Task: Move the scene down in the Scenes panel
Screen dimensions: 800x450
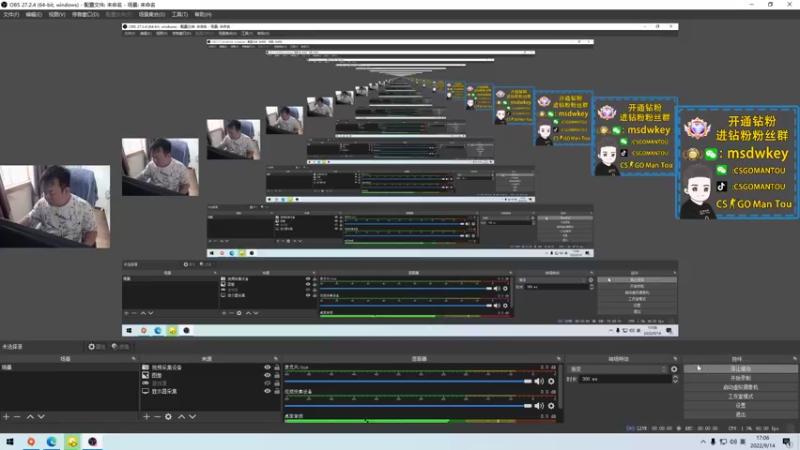Action: tap(41, 417)
